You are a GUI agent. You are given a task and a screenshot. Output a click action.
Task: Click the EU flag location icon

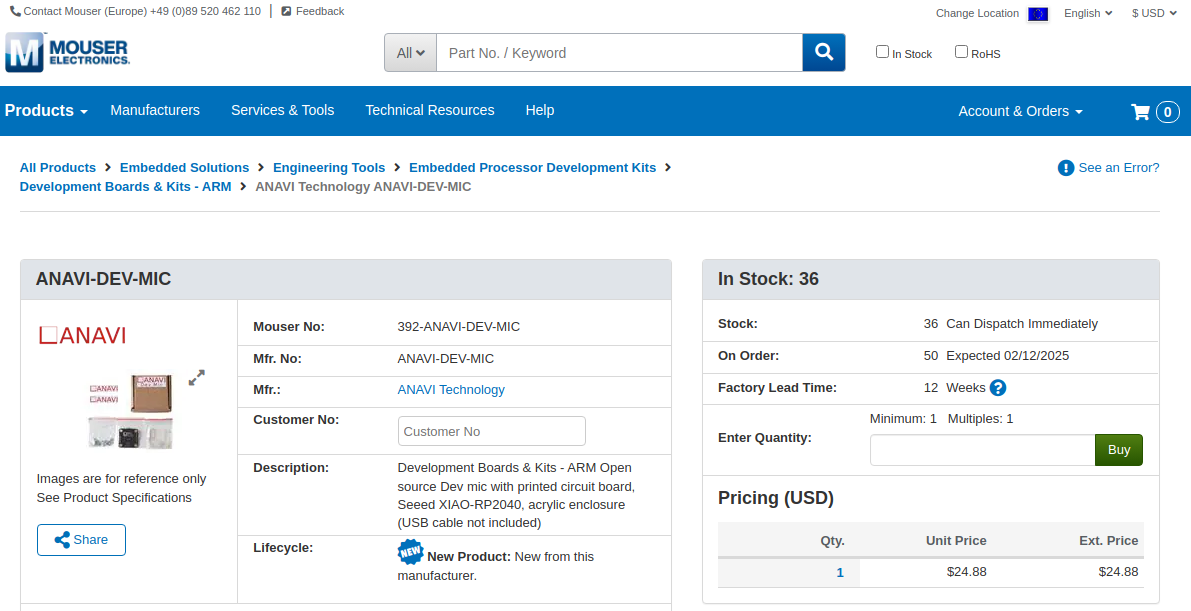(x=1038, y=14)
